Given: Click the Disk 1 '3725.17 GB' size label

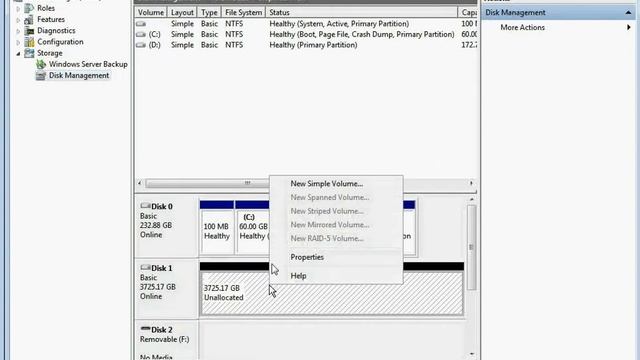Looking at the screenshot, I should pos(158,287).
